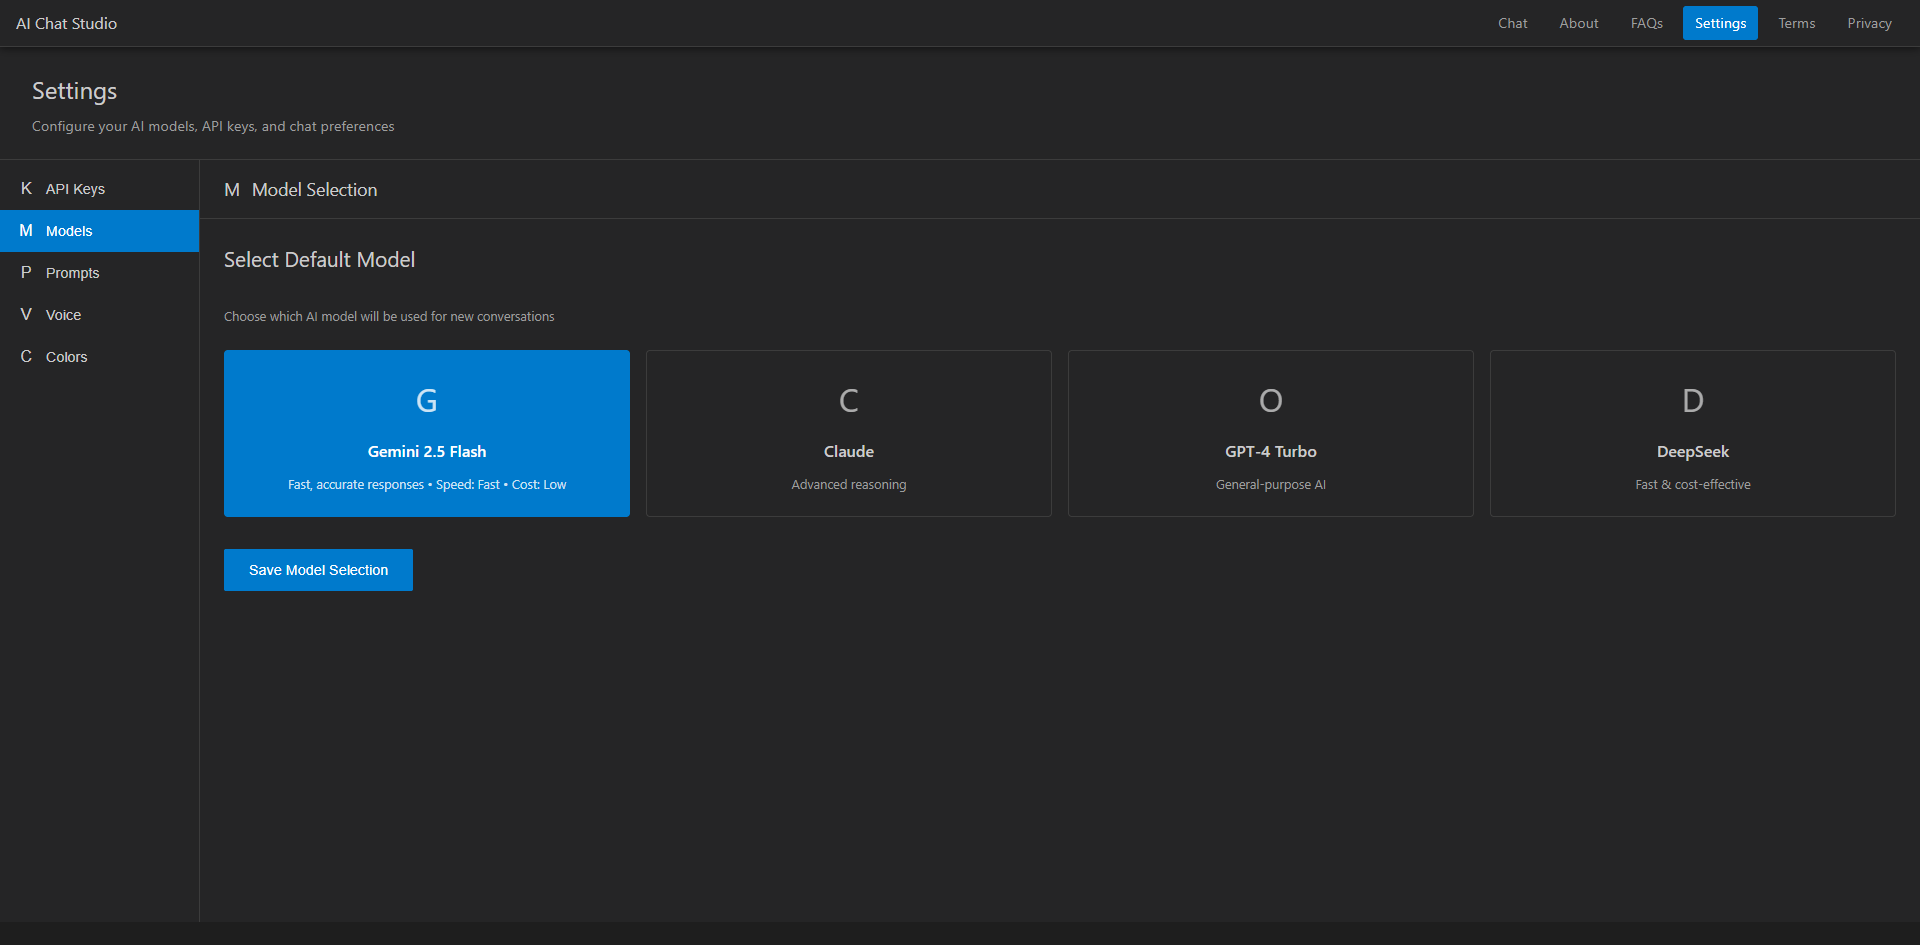Click the M Model Selection header icon
The width and height of the screenshot is (1920, 945).
(x=231, y=189)
